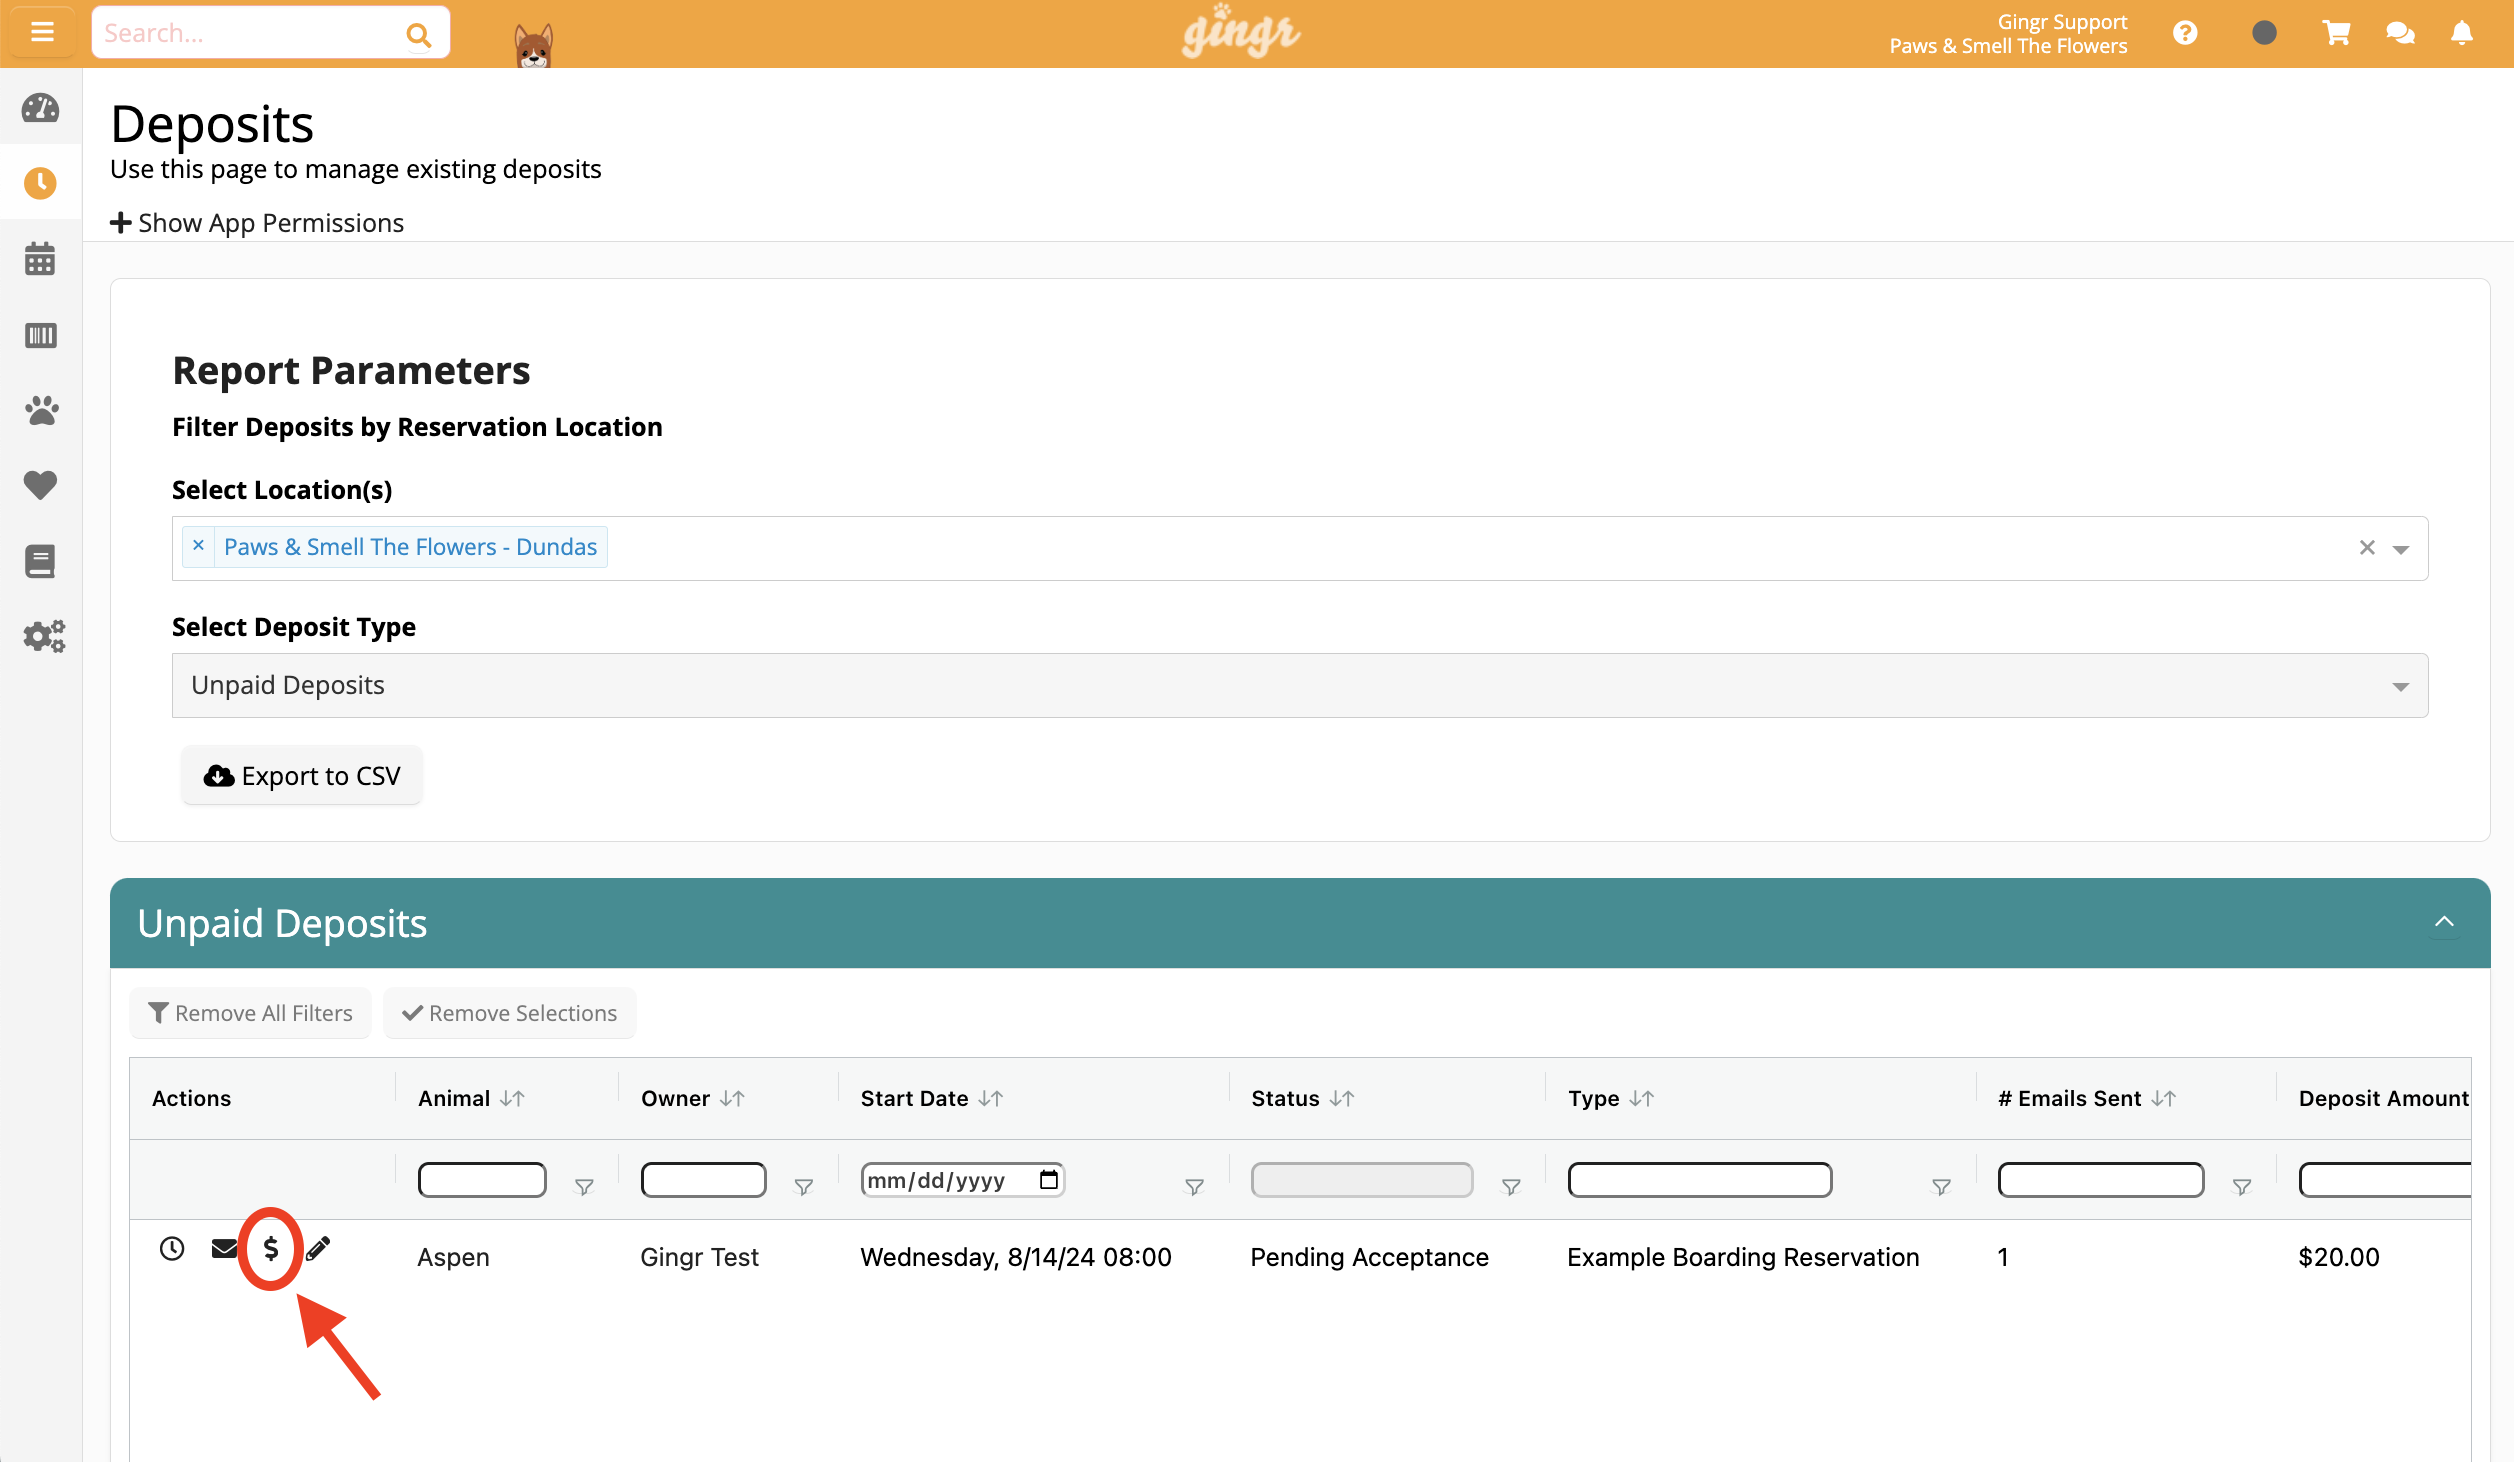Open the help question mark icon
Screen dimensions: 2514x1462
pyautogui.click(x=2185, y=33)
